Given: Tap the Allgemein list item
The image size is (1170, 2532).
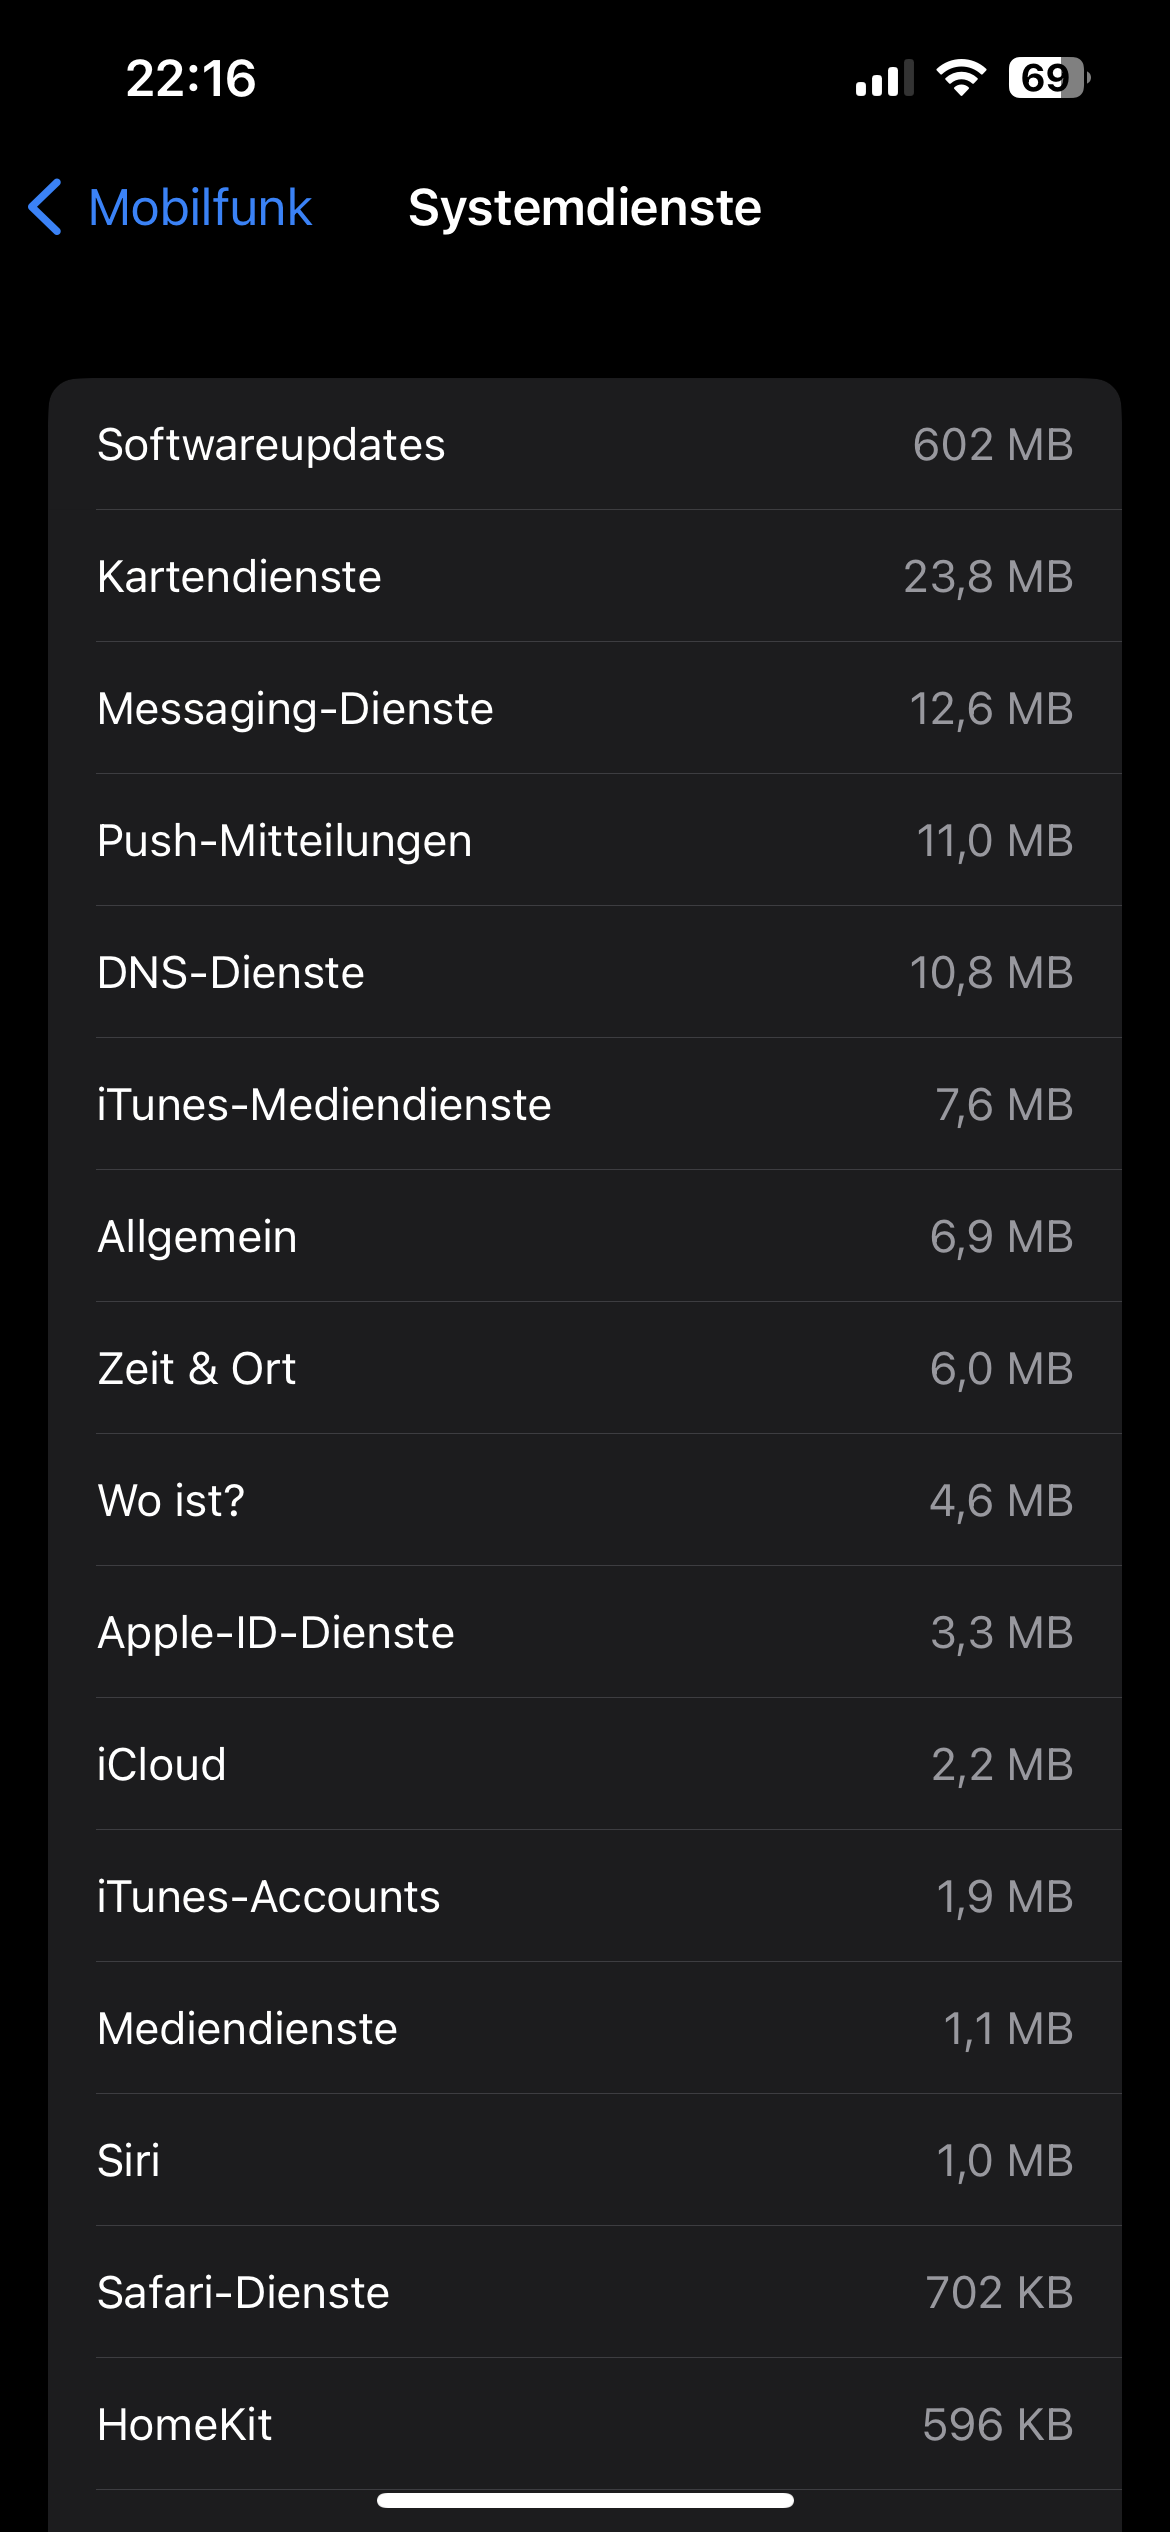Looking at the screenshot, I should point(585,1236).
